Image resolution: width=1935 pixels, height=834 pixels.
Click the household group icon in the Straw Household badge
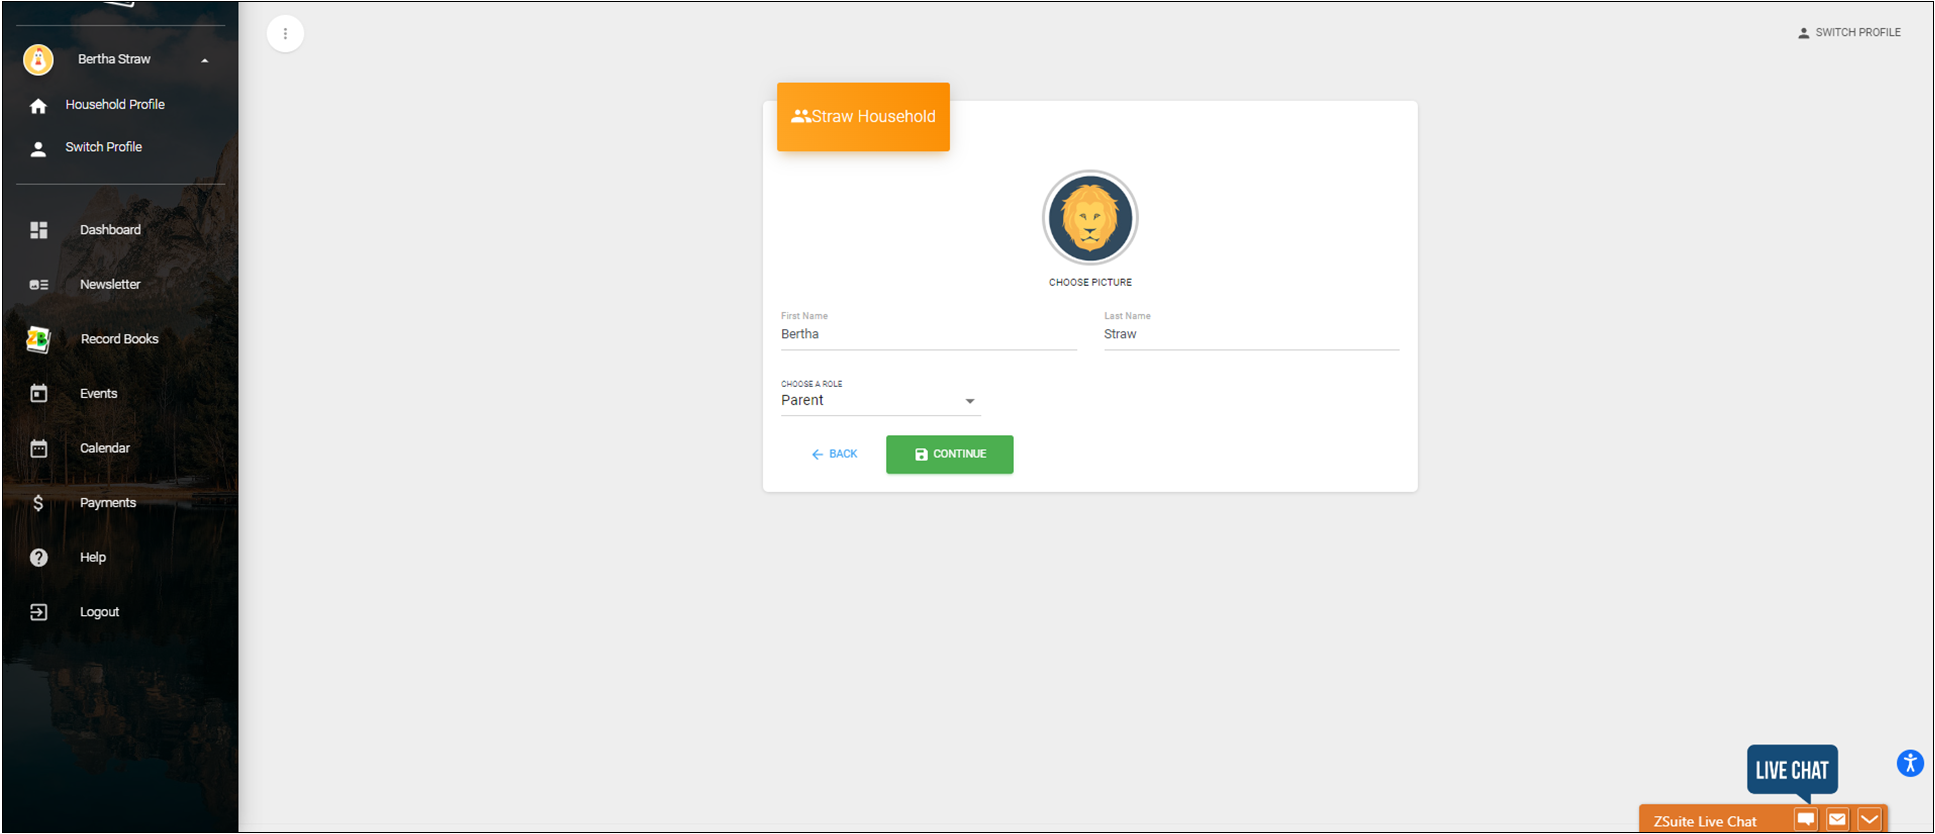coord(800,117)
